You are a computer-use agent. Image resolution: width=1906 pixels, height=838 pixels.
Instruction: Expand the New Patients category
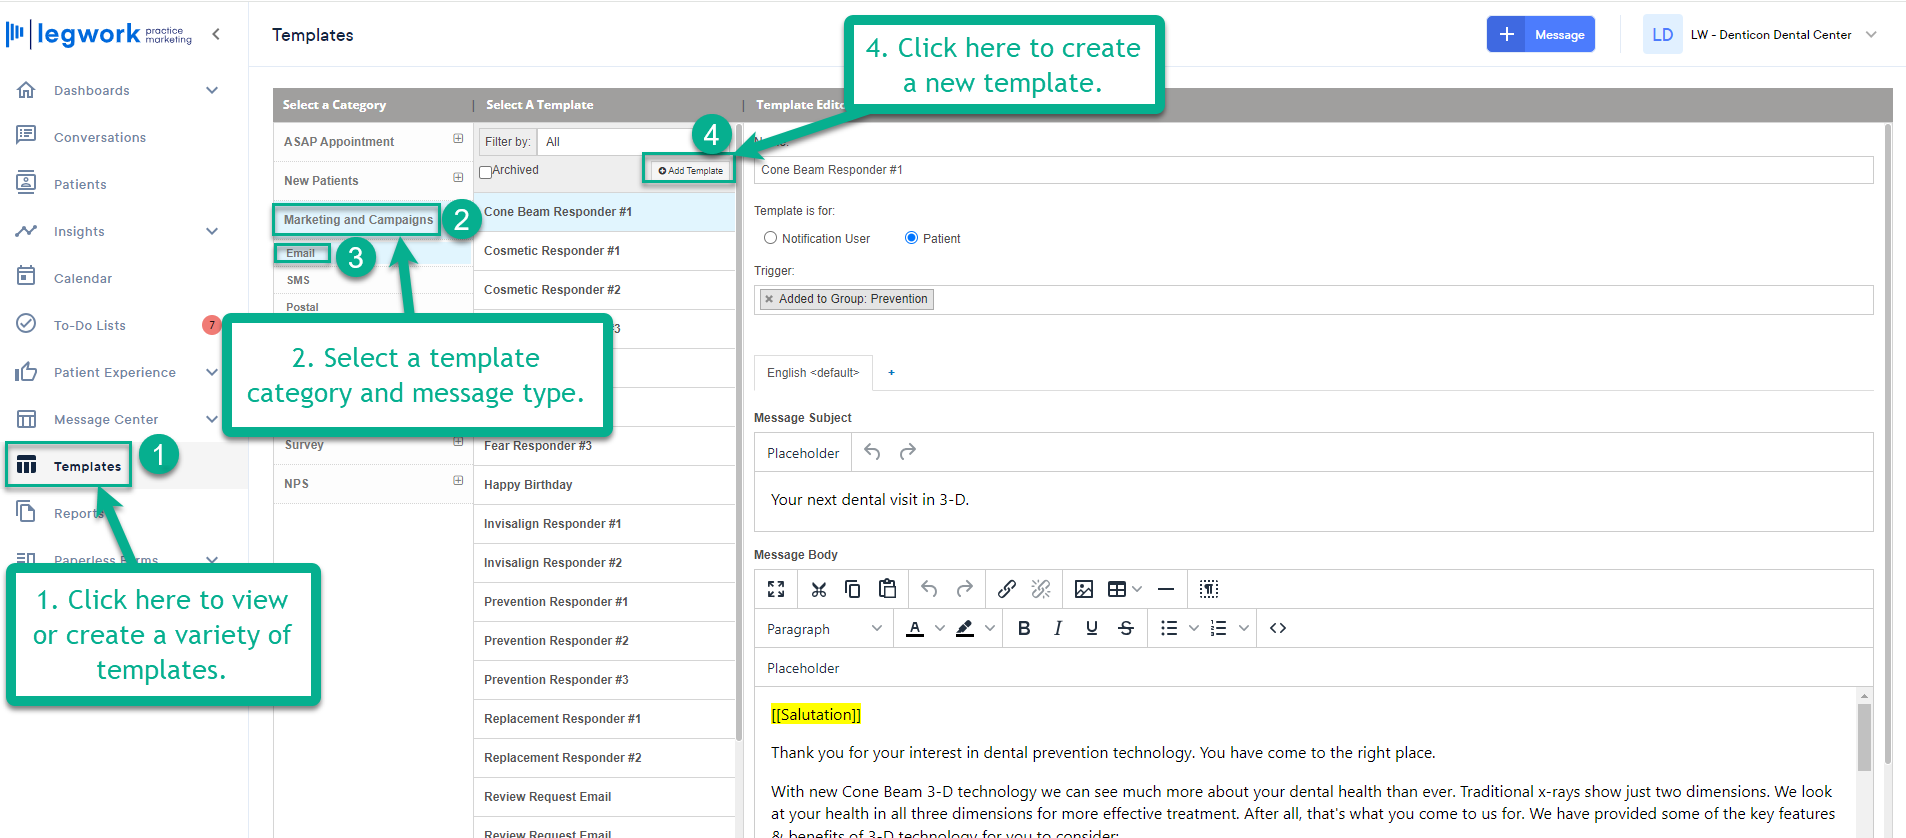pos(458,178)
